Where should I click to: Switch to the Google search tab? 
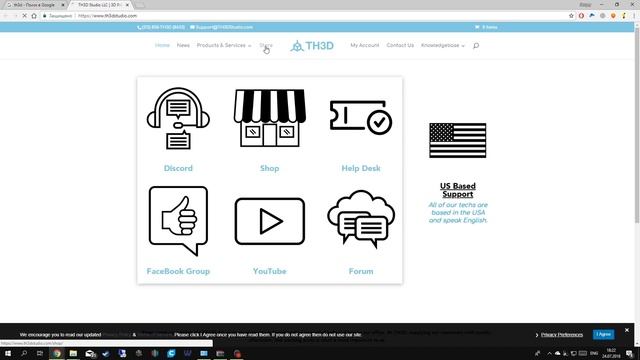point(34,5)
